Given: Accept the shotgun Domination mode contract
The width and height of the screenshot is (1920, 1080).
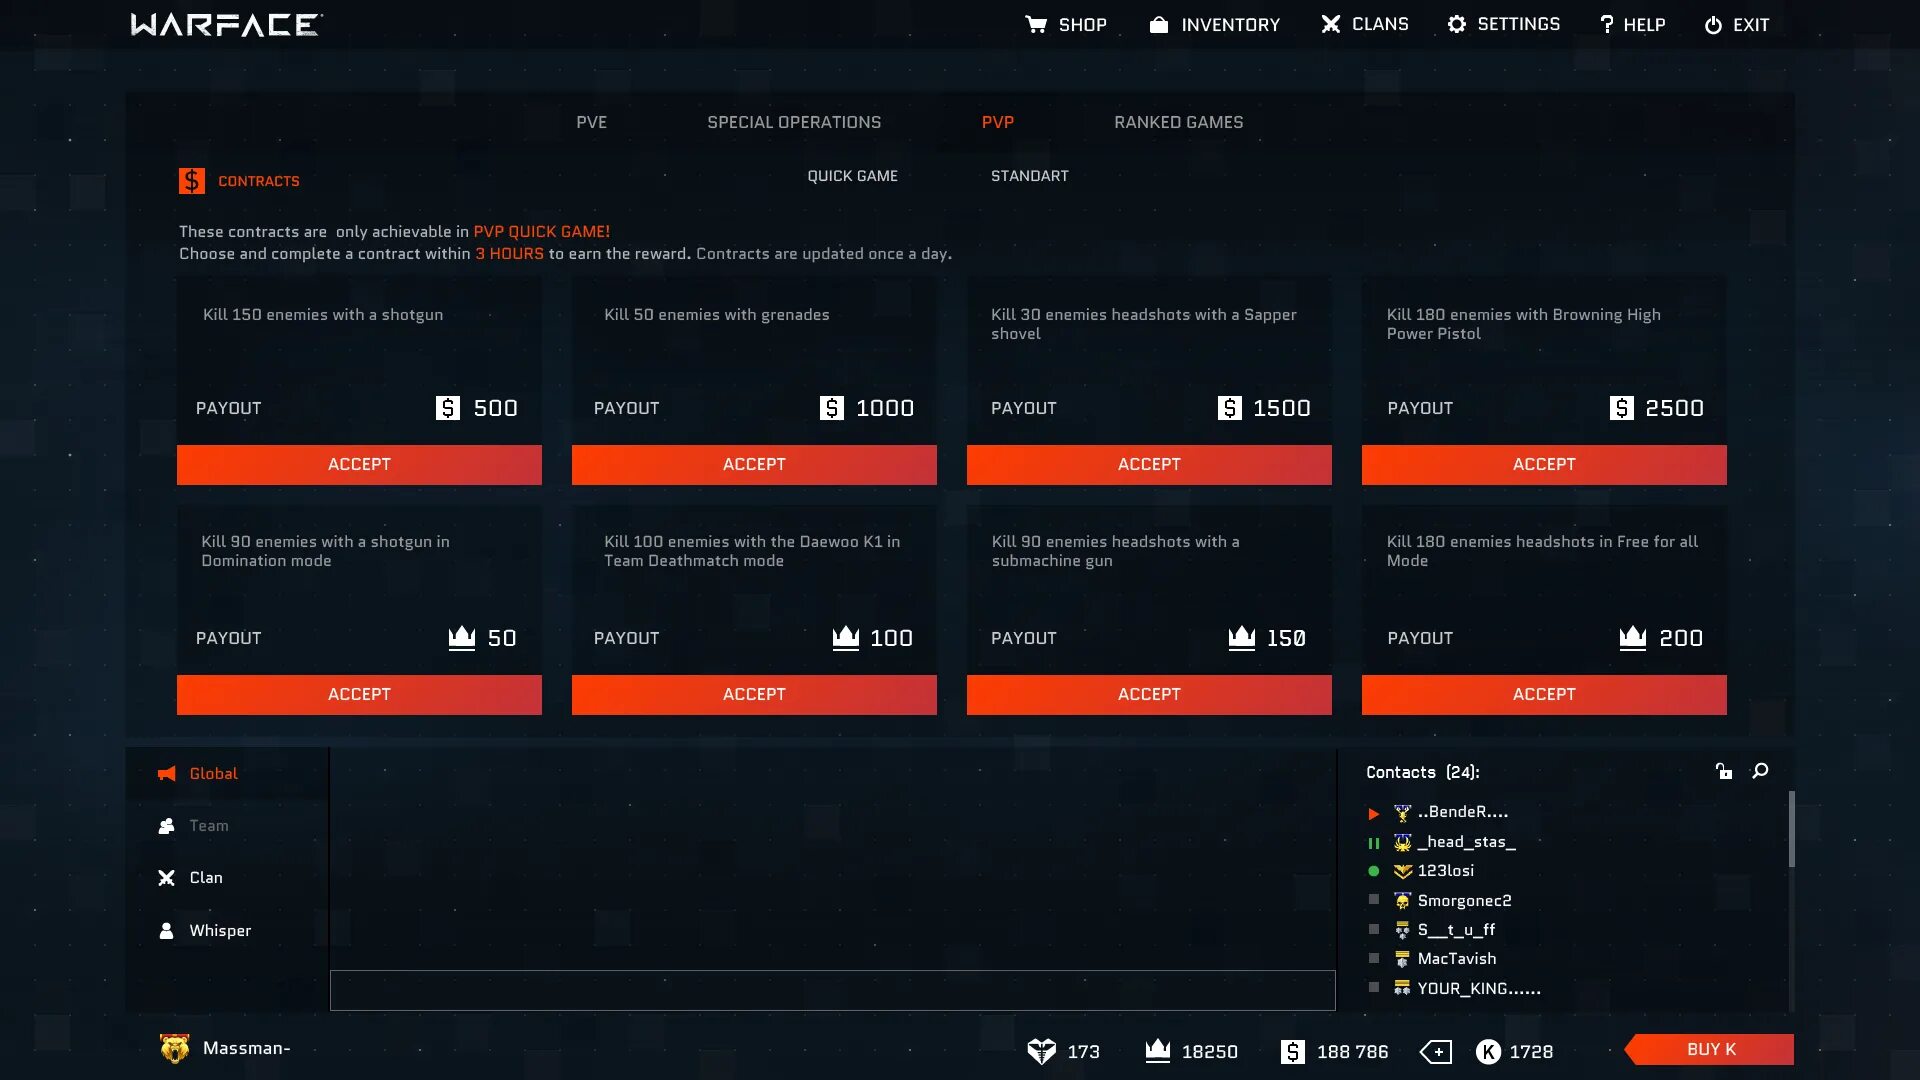Looking at the screenshot, I should click(x=359, y=695).
